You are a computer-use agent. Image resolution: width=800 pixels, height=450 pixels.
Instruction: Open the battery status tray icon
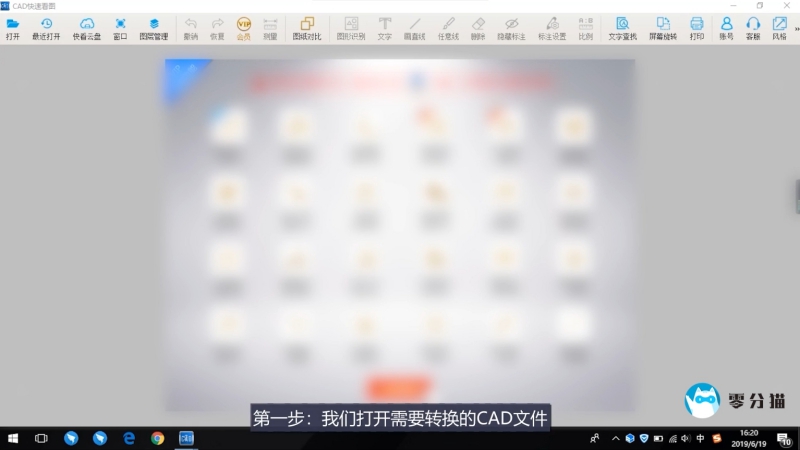point(658,438)
